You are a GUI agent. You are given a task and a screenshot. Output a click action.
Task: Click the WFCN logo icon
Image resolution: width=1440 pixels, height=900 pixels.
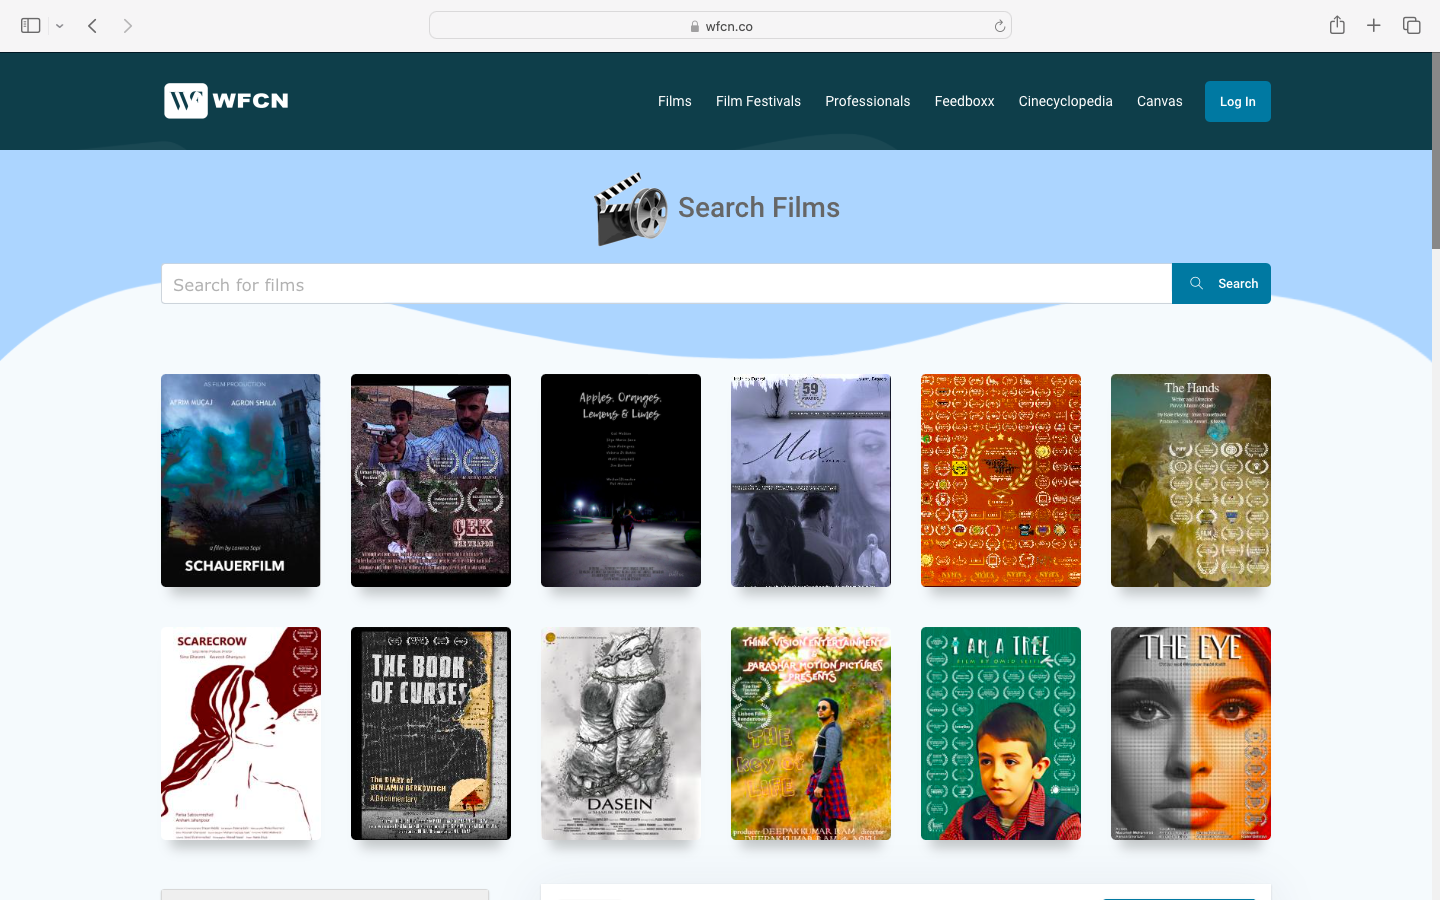[184, 100]
